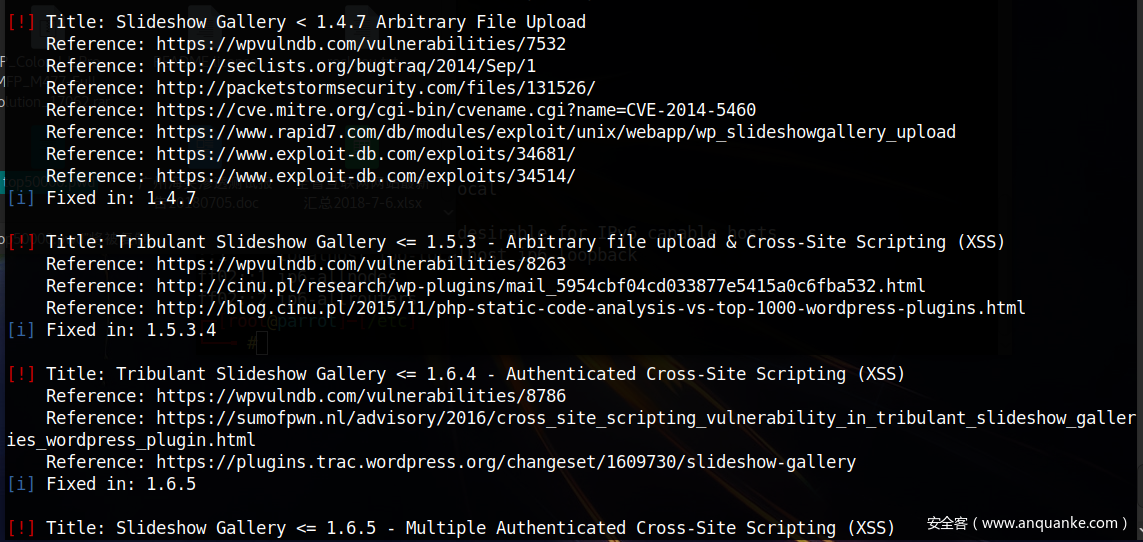Click the [!] marker beside Authenticated Cross-Site Scripting title
The width and height of the screenshot is (1143, 542).
[x=21, y=374]
